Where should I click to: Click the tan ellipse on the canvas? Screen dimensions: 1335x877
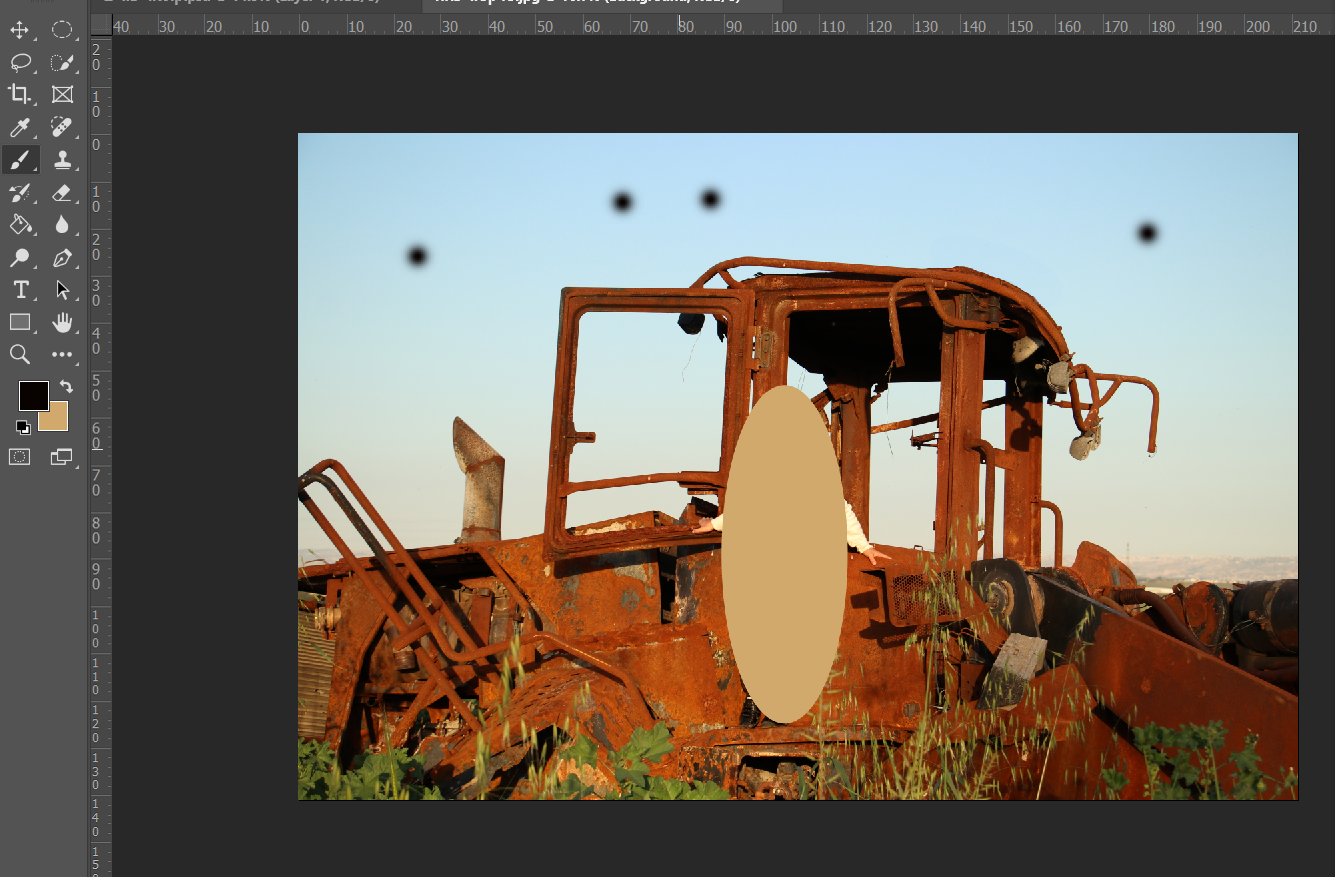tap(785, 554)
